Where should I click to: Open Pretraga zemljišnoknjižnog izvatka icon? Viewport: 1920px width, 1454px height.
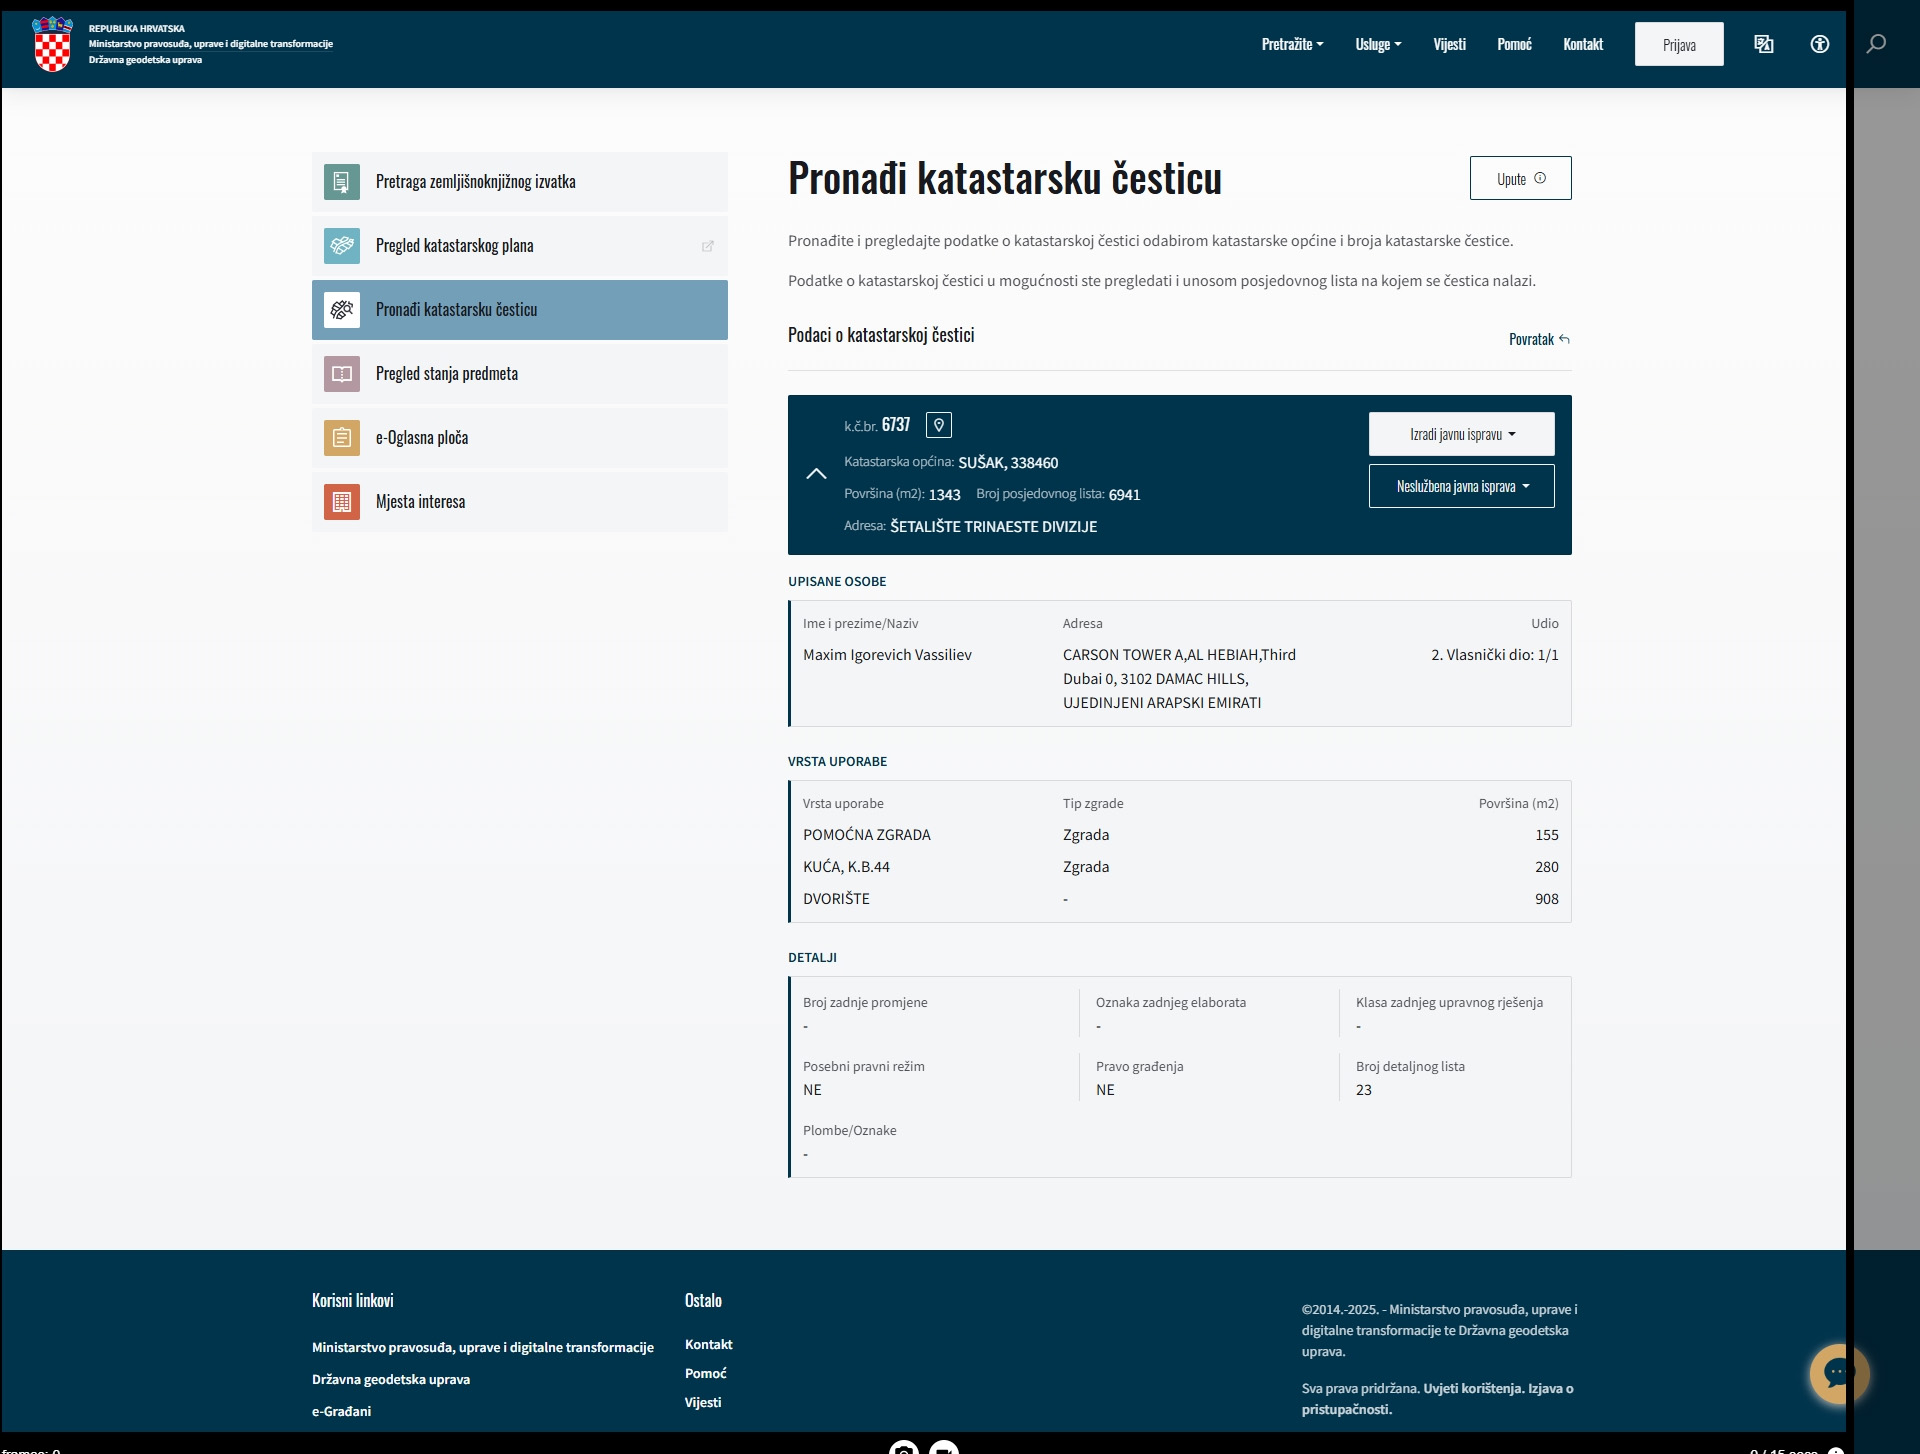342,182
